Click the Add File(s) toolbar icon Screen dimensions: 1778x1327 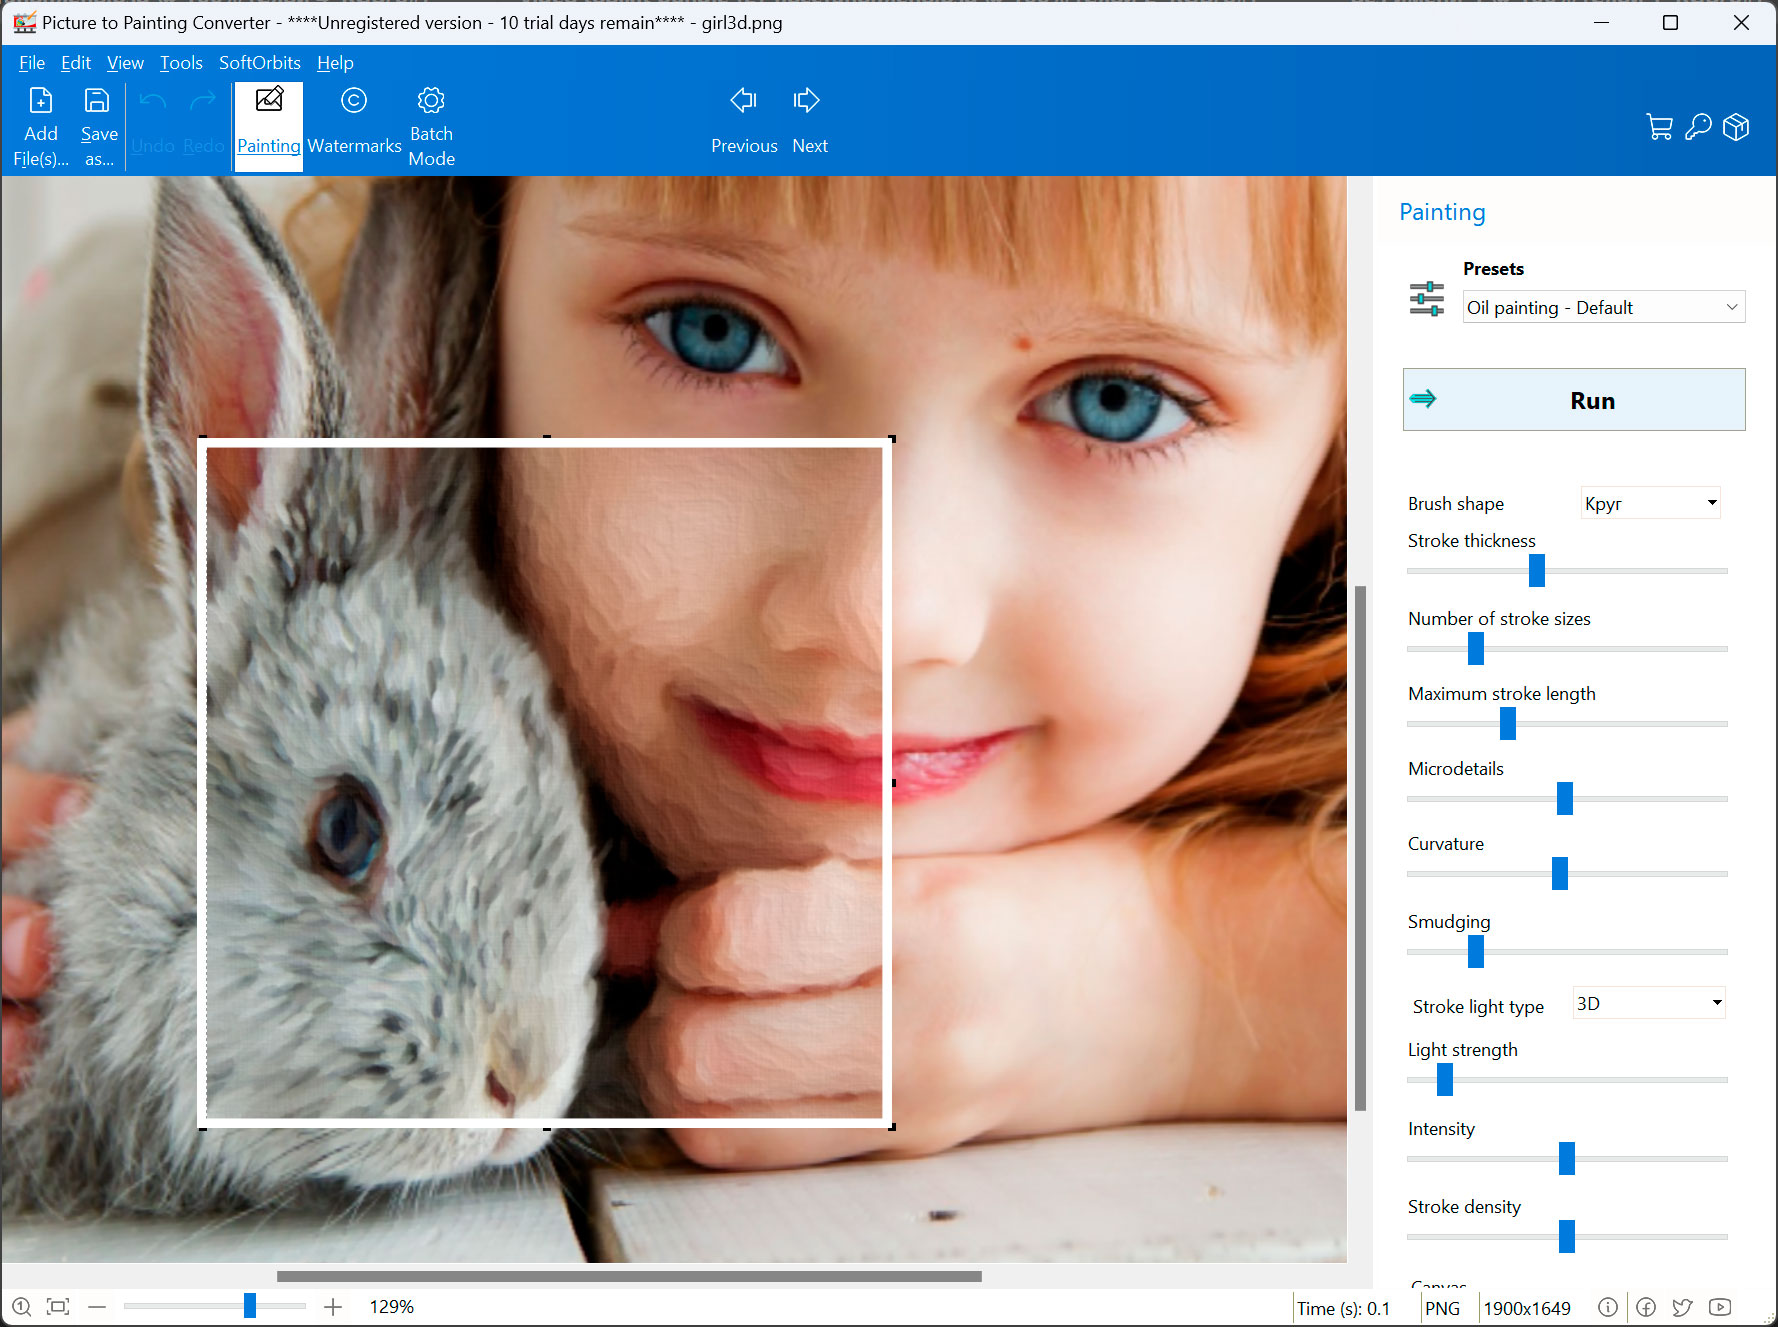[41, 101]
